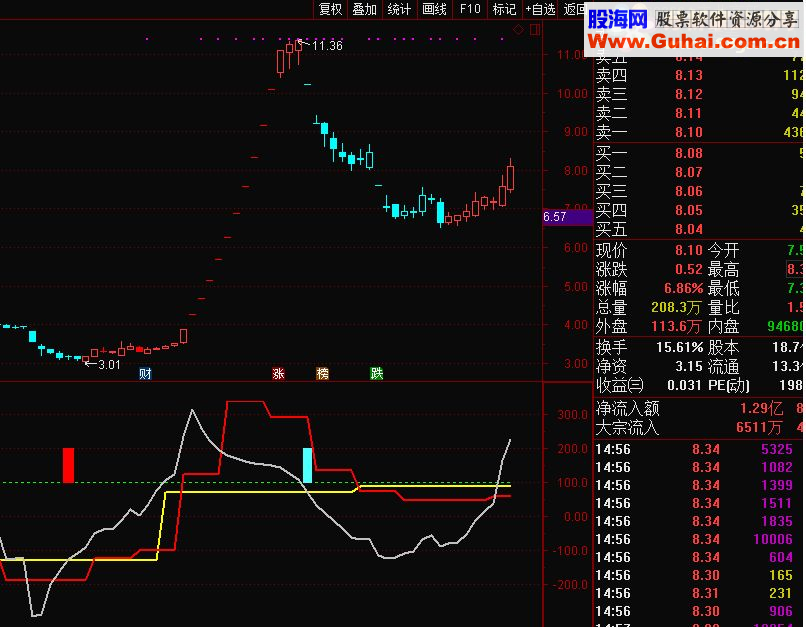Click the 5.00 price axis label
Image resolution: width=806 pixels, height=627 pixels.
tap(576, 286)
